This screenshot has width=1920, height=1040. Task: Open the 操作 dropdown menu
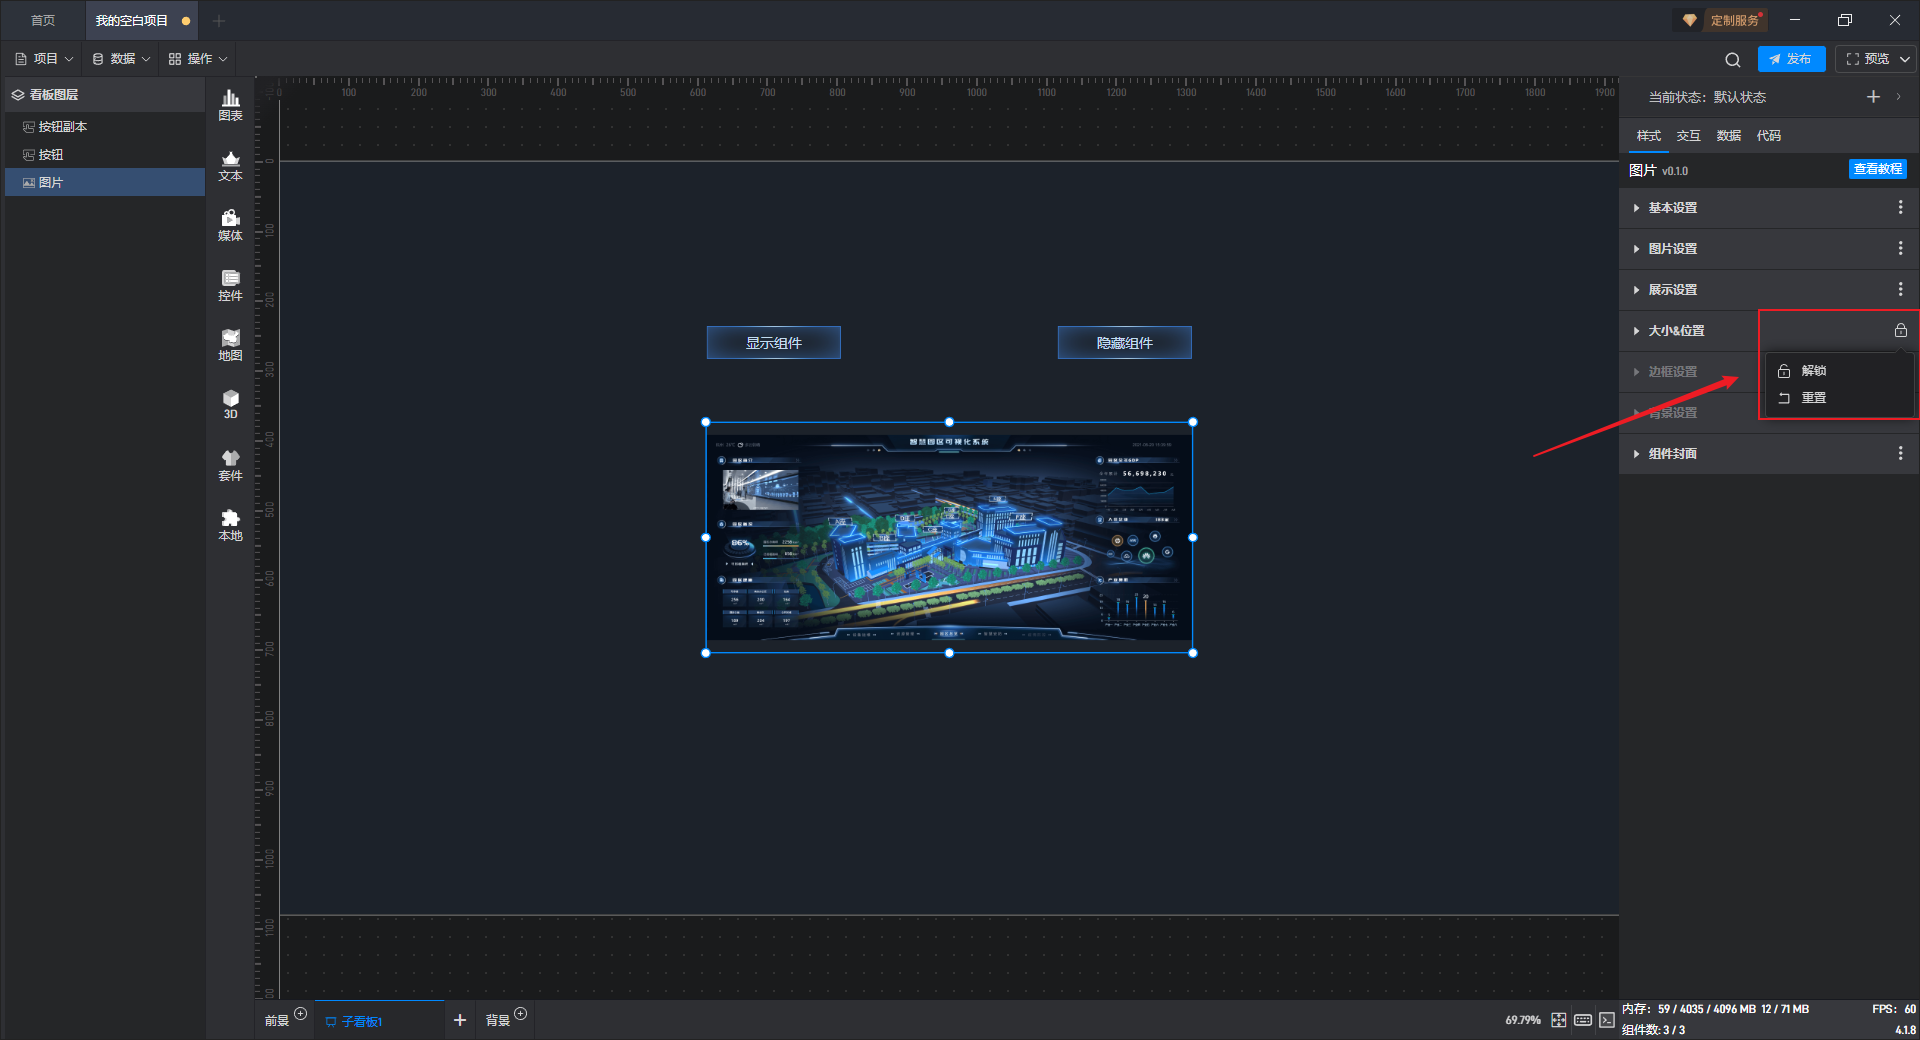(198, 59)
